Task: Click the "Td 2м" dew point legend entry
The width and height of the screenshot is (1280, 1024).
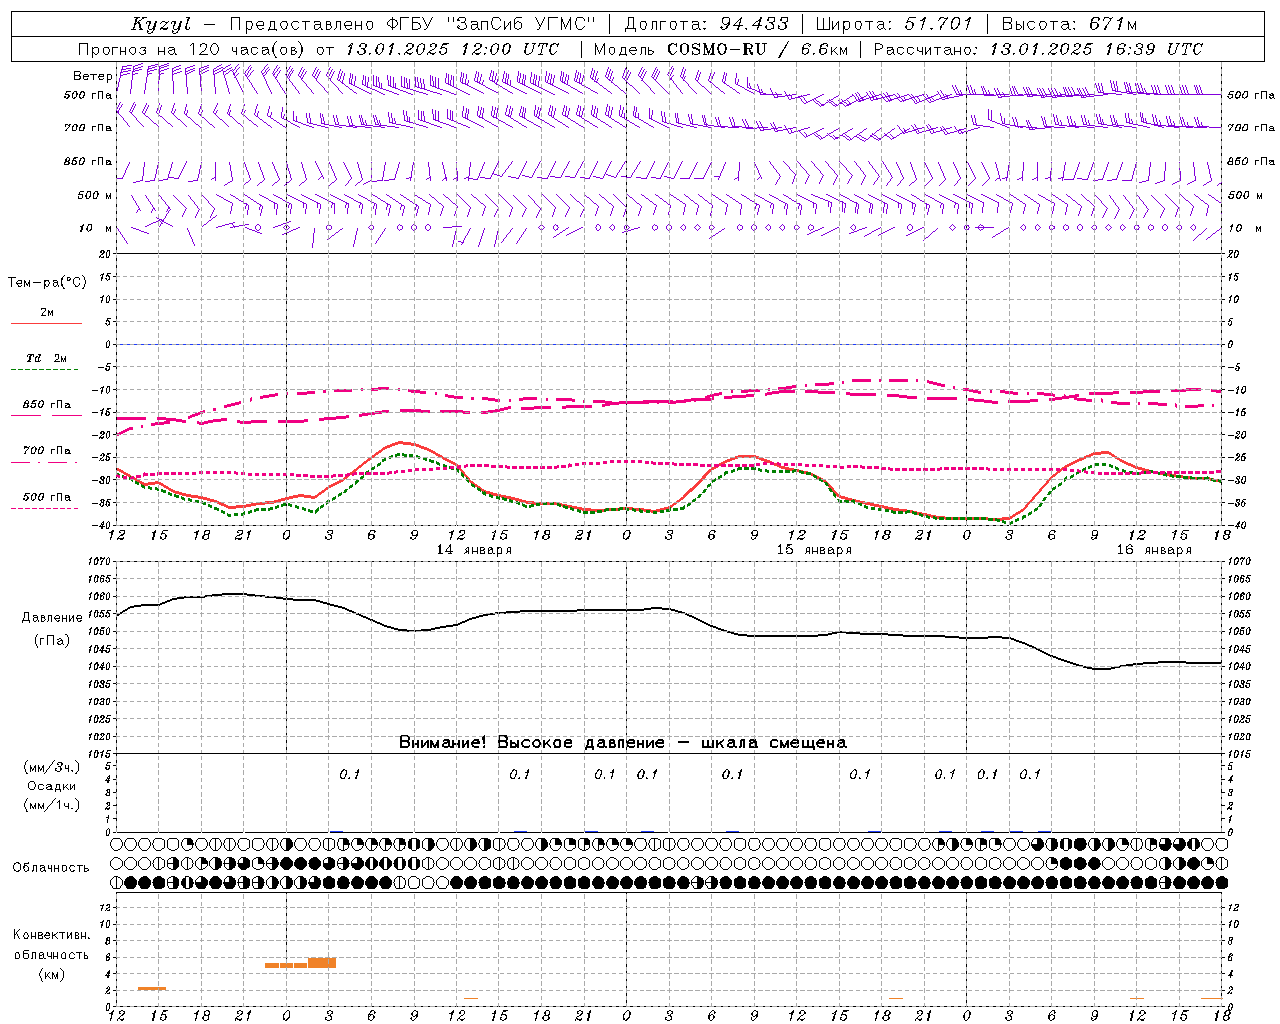Action: [47, 358]
